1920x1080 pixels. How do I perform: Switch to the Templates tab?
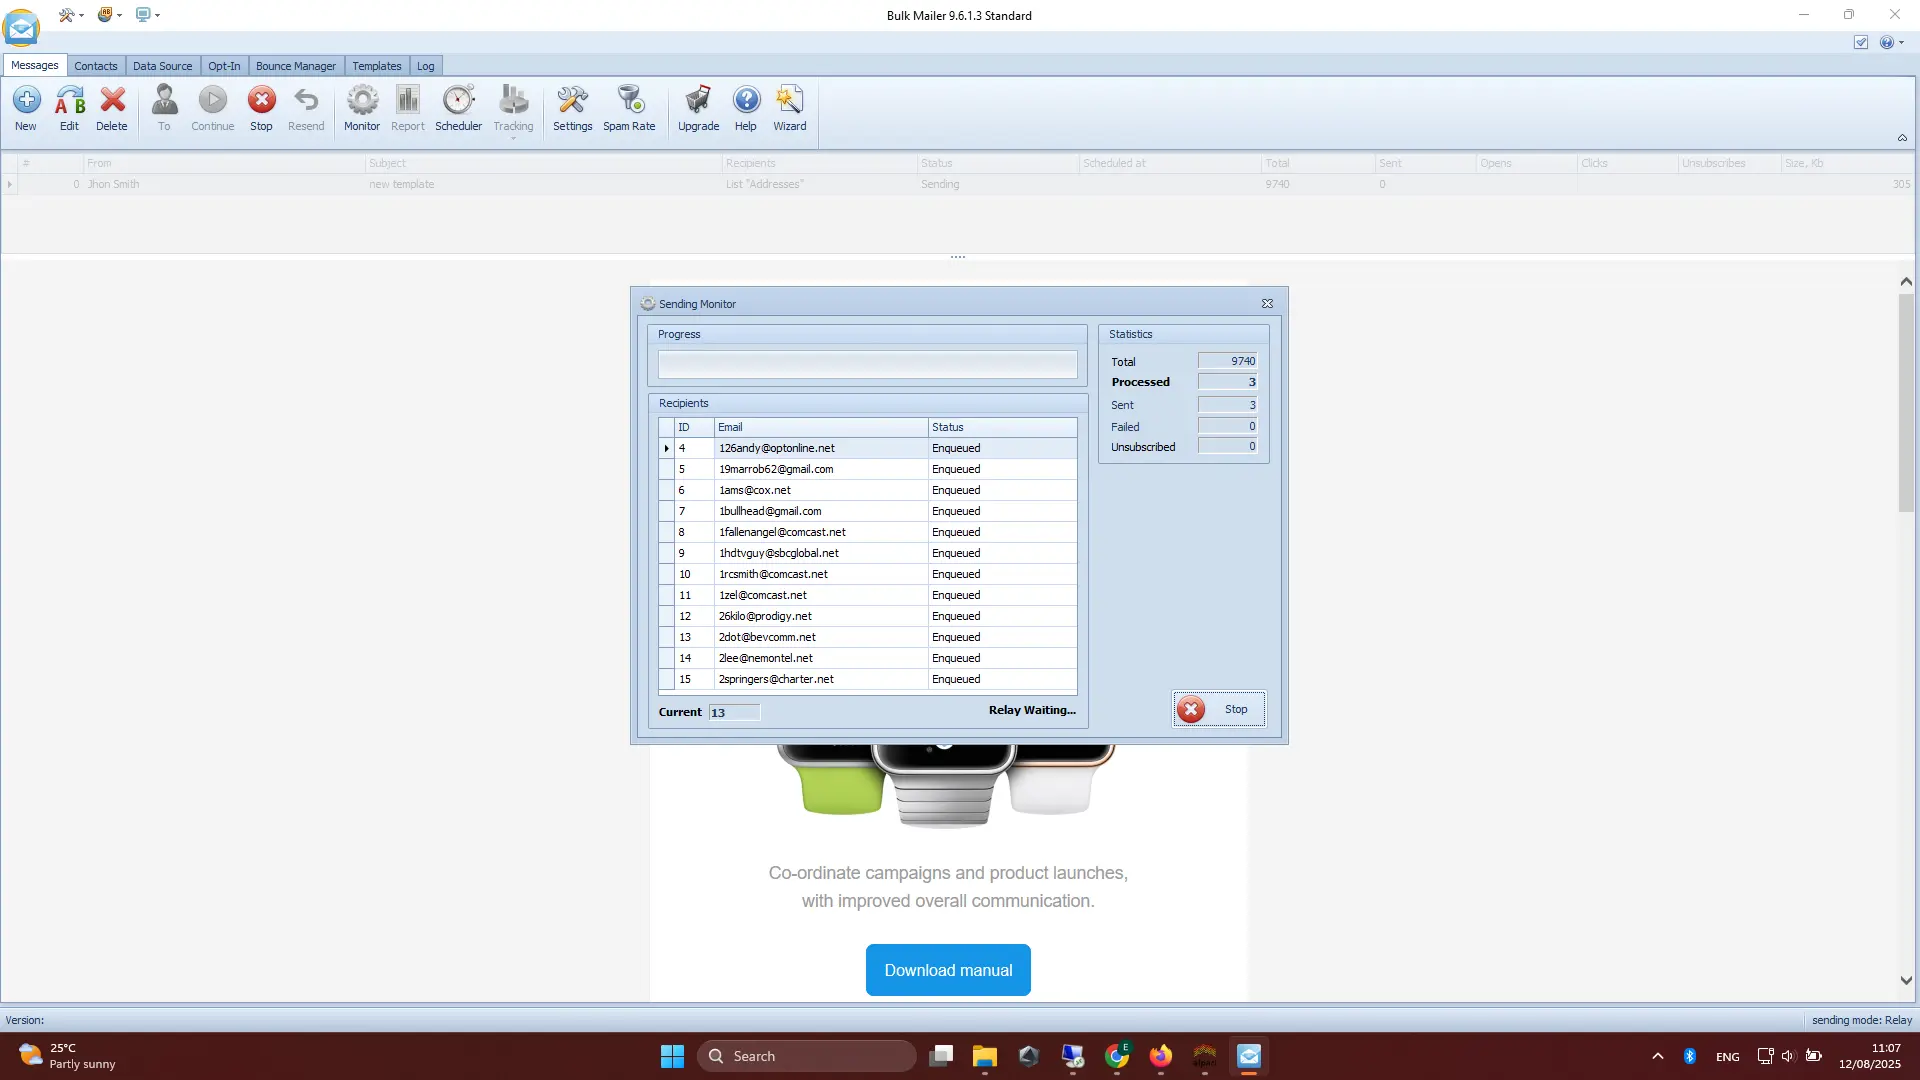(x=377, y=66)
